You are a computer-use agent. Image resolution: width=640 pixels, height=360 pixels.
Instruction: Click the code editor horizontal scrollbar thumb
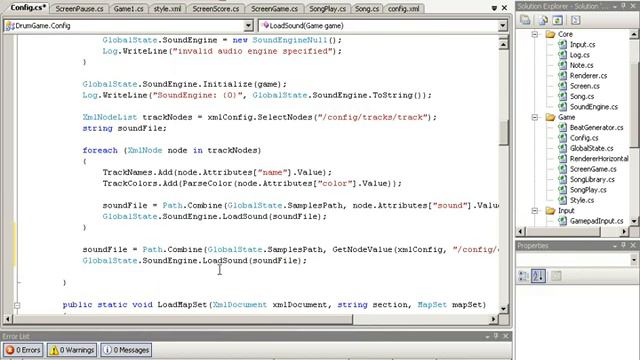(x=183, y=319)
